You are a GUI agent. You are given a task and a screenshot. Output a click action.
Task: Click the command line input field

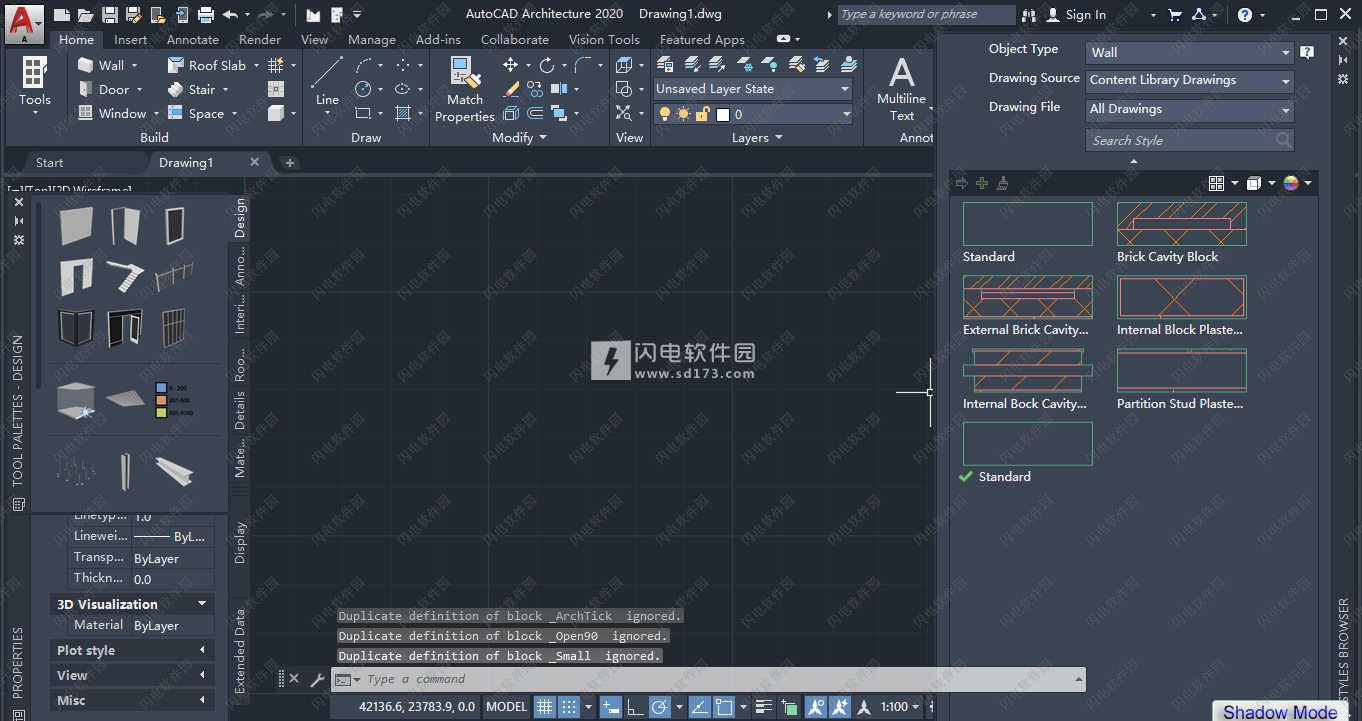click(x=708, y=679)
